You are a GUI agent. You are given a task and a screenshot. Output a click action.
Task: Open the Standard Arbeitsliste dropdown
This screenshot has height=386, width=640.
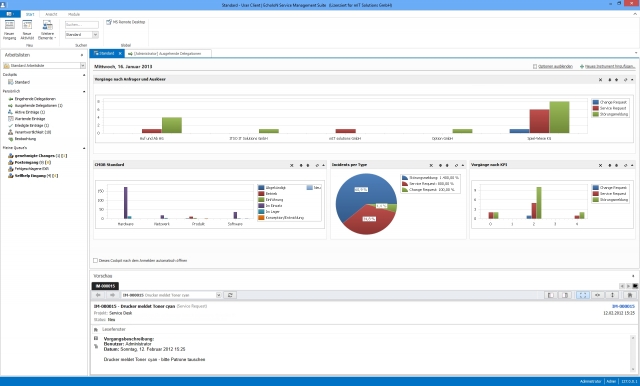(x=83, y=65)
